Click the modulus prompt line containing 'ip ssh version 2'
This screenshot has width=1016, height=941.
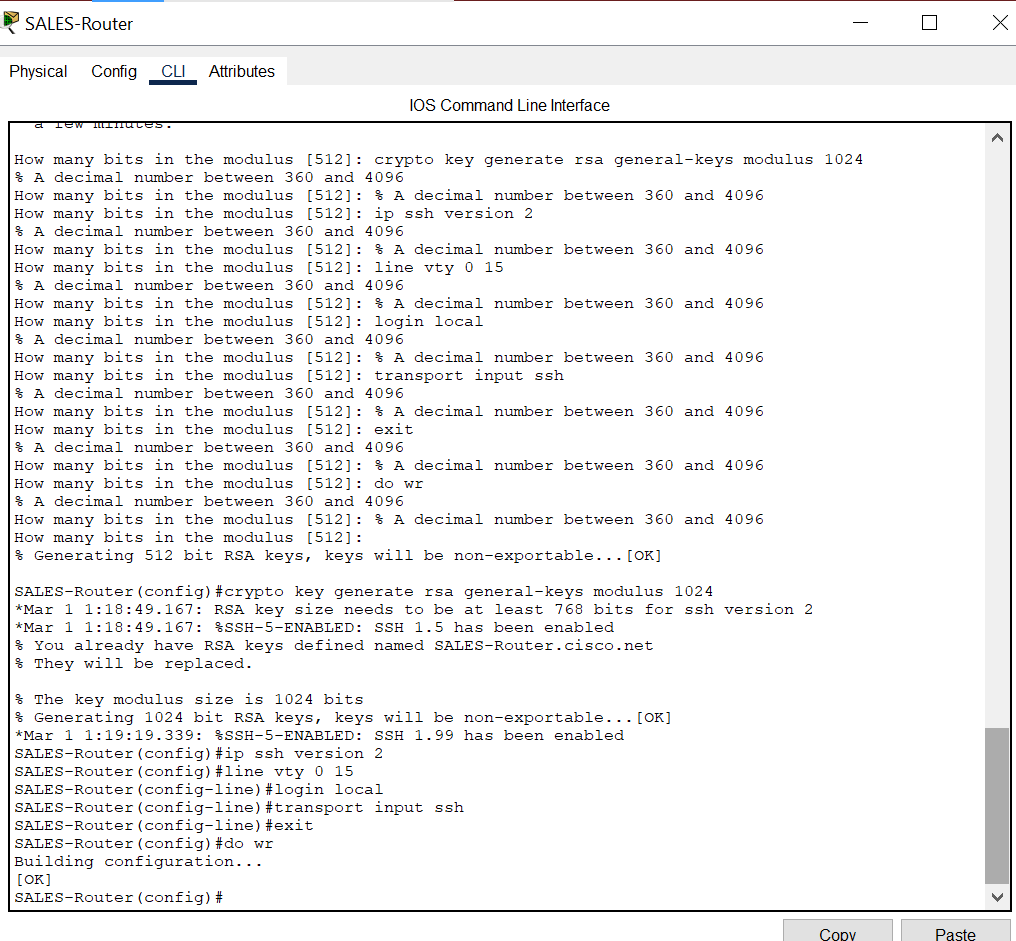[273, 214]
